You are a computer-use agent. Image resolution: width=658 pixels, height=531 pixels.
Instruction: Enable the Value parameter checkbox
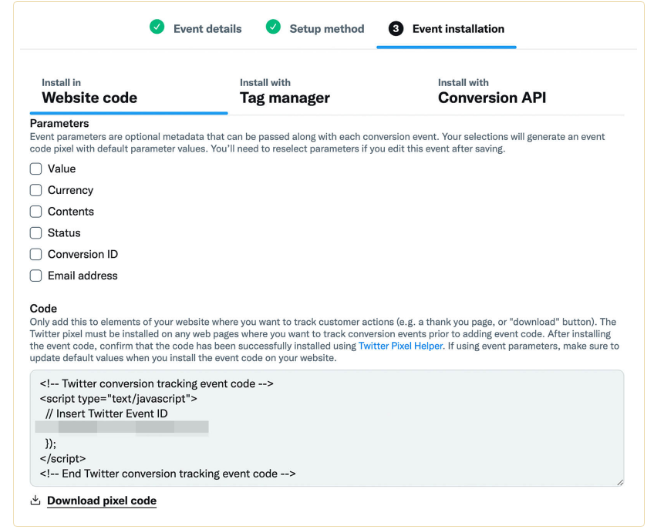click(x=36, y=169)
